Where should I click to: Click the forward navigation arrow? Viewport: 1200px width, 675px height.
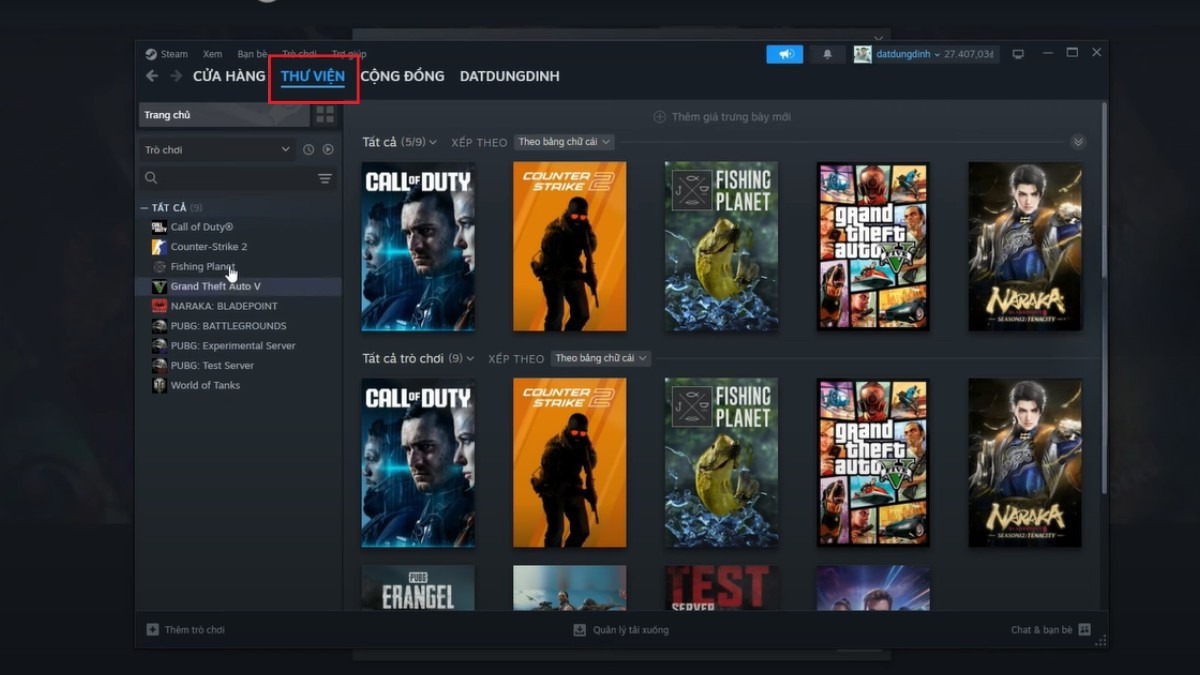[176, 76]
